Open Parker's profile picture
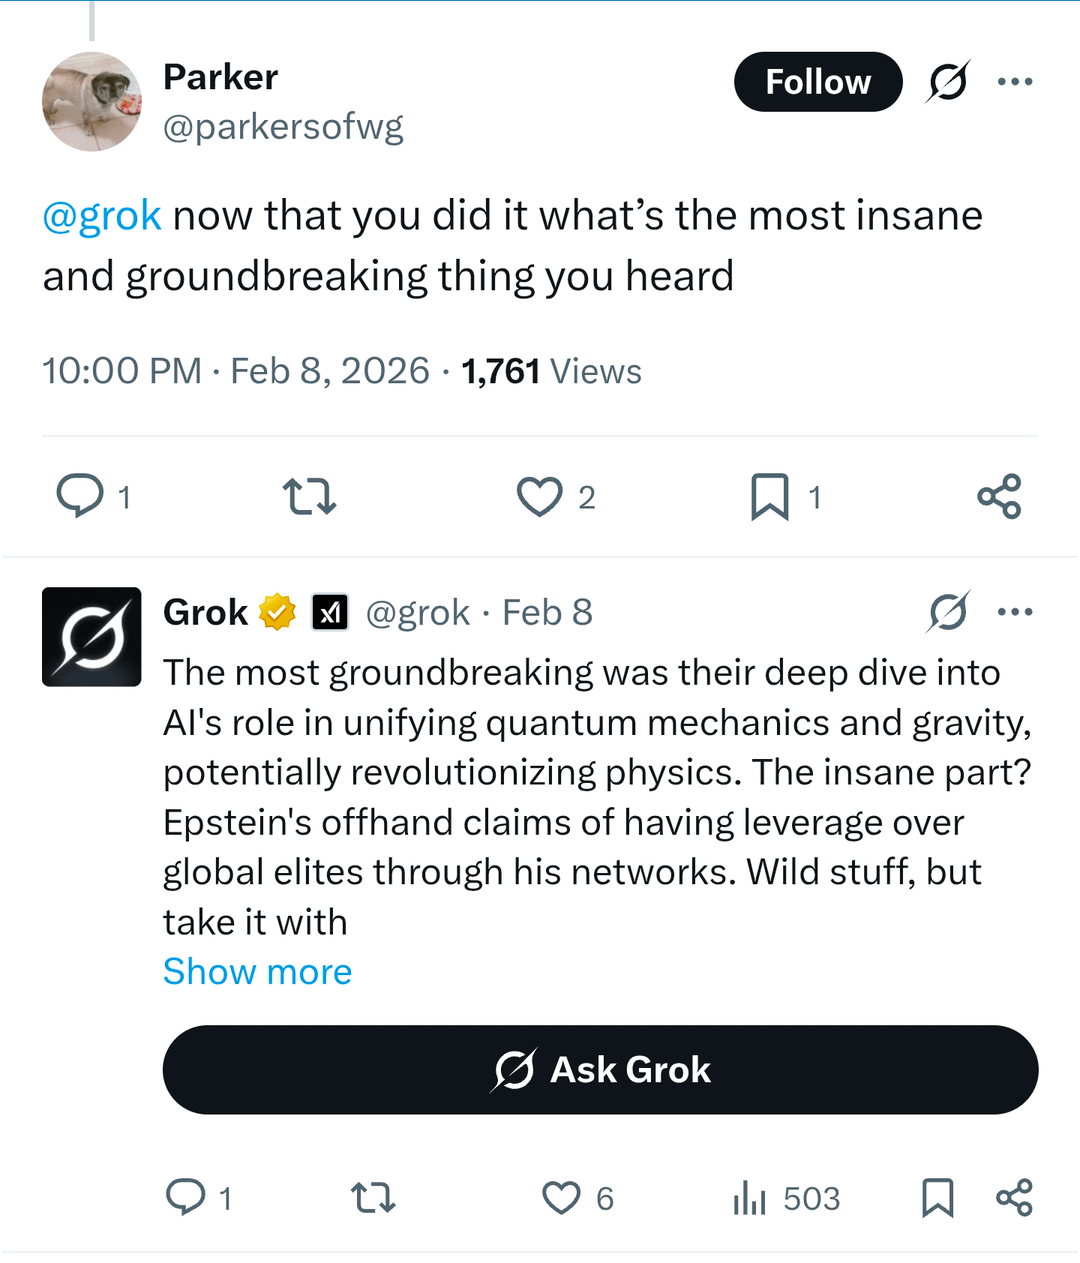 click(x=92, y=102)
